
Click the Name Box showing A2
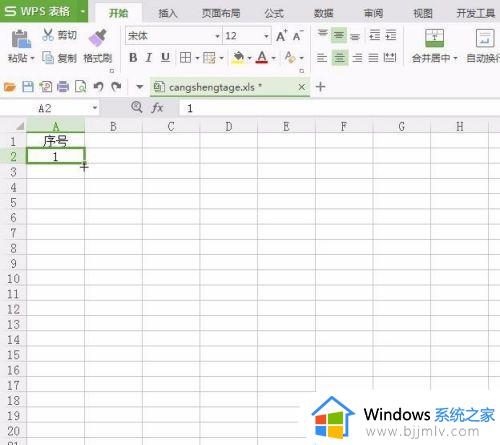pyautogui.click(x=45, y=108)
